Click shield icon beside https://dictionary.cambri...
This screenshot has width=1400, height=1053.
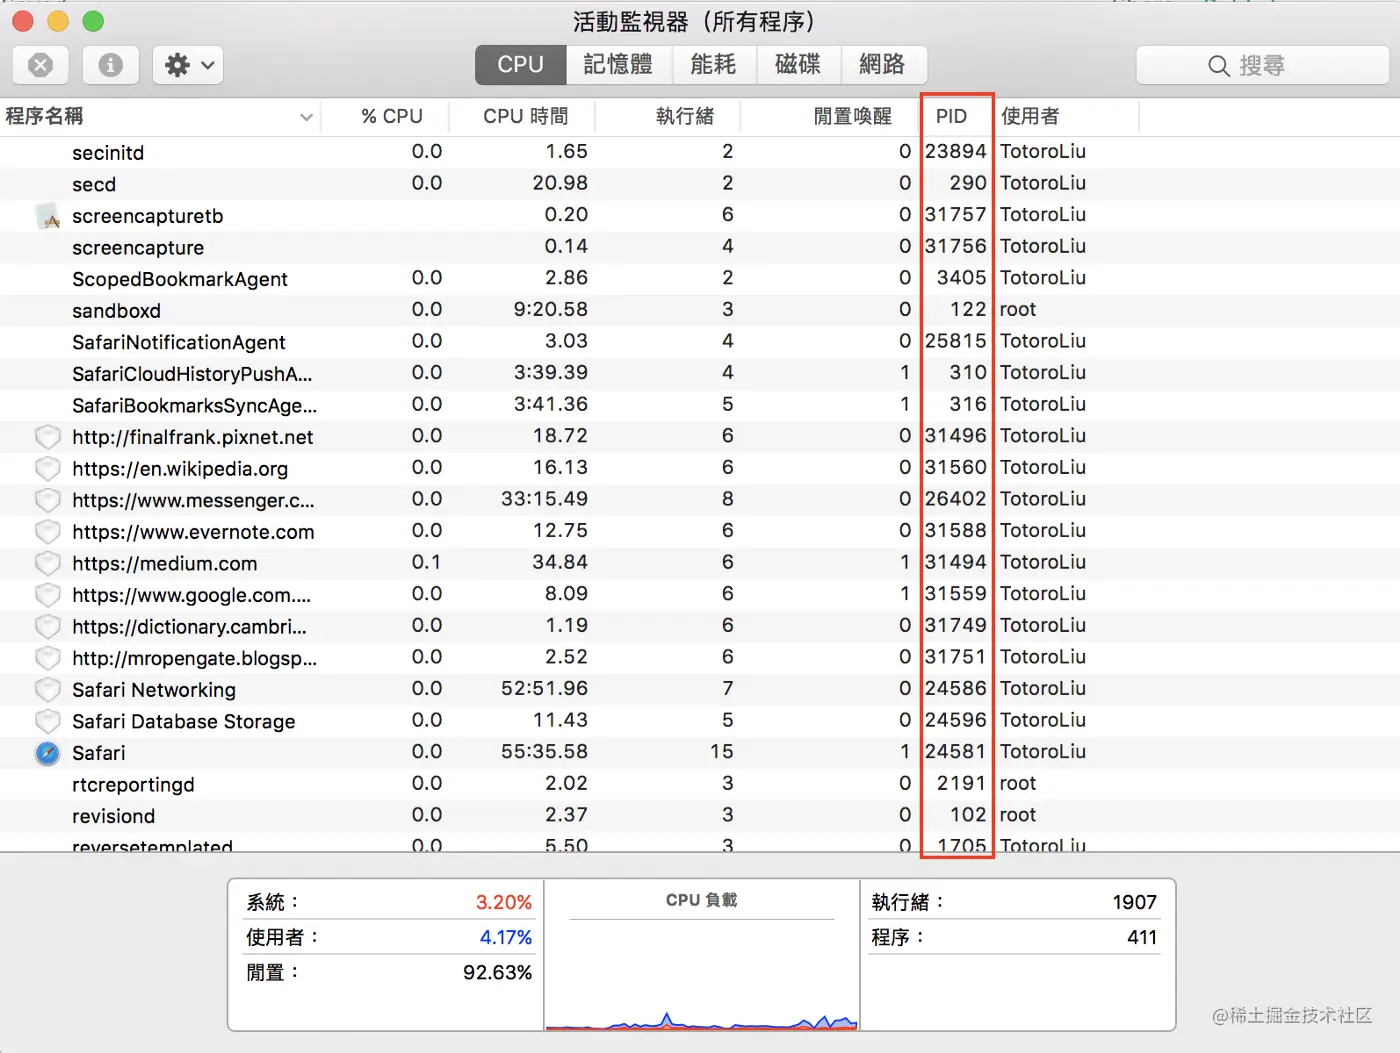[48, 627]
